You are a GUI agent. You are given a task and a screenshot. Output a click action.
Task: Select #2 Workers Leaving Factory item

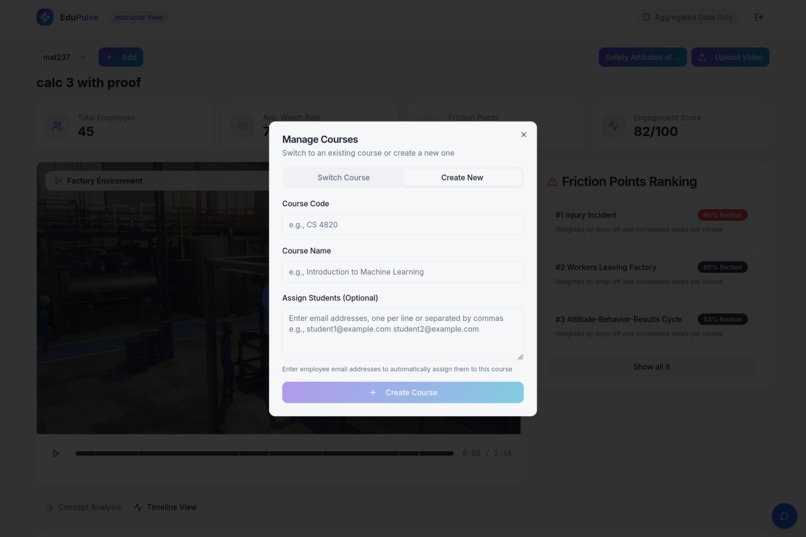(651, 274)
